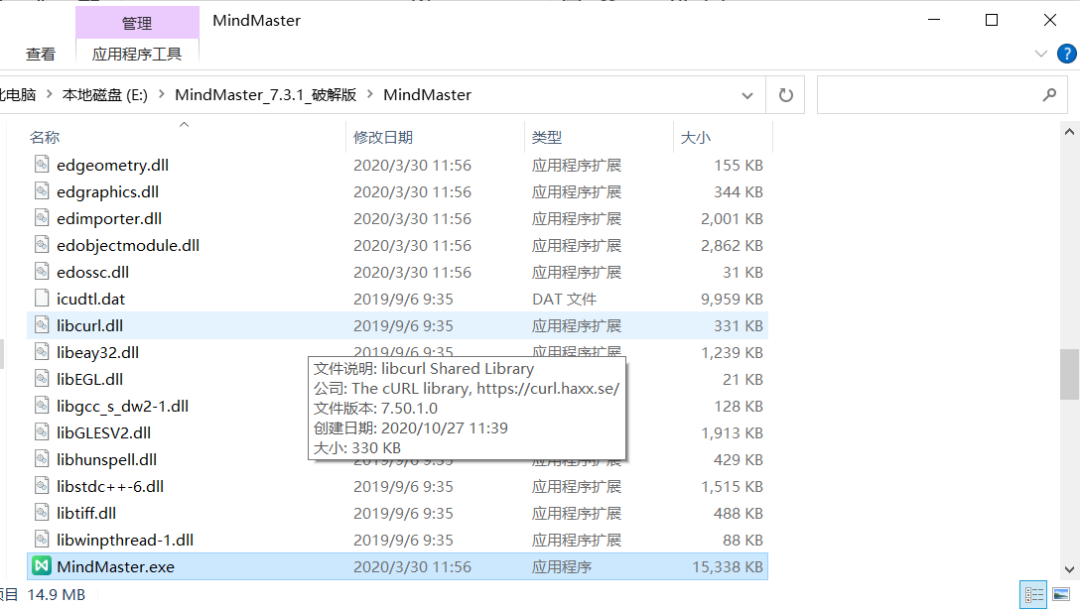The image size is (1080, 609).
Task: Switch to large thumbnails view icon
Action: tap(1061, 595)
